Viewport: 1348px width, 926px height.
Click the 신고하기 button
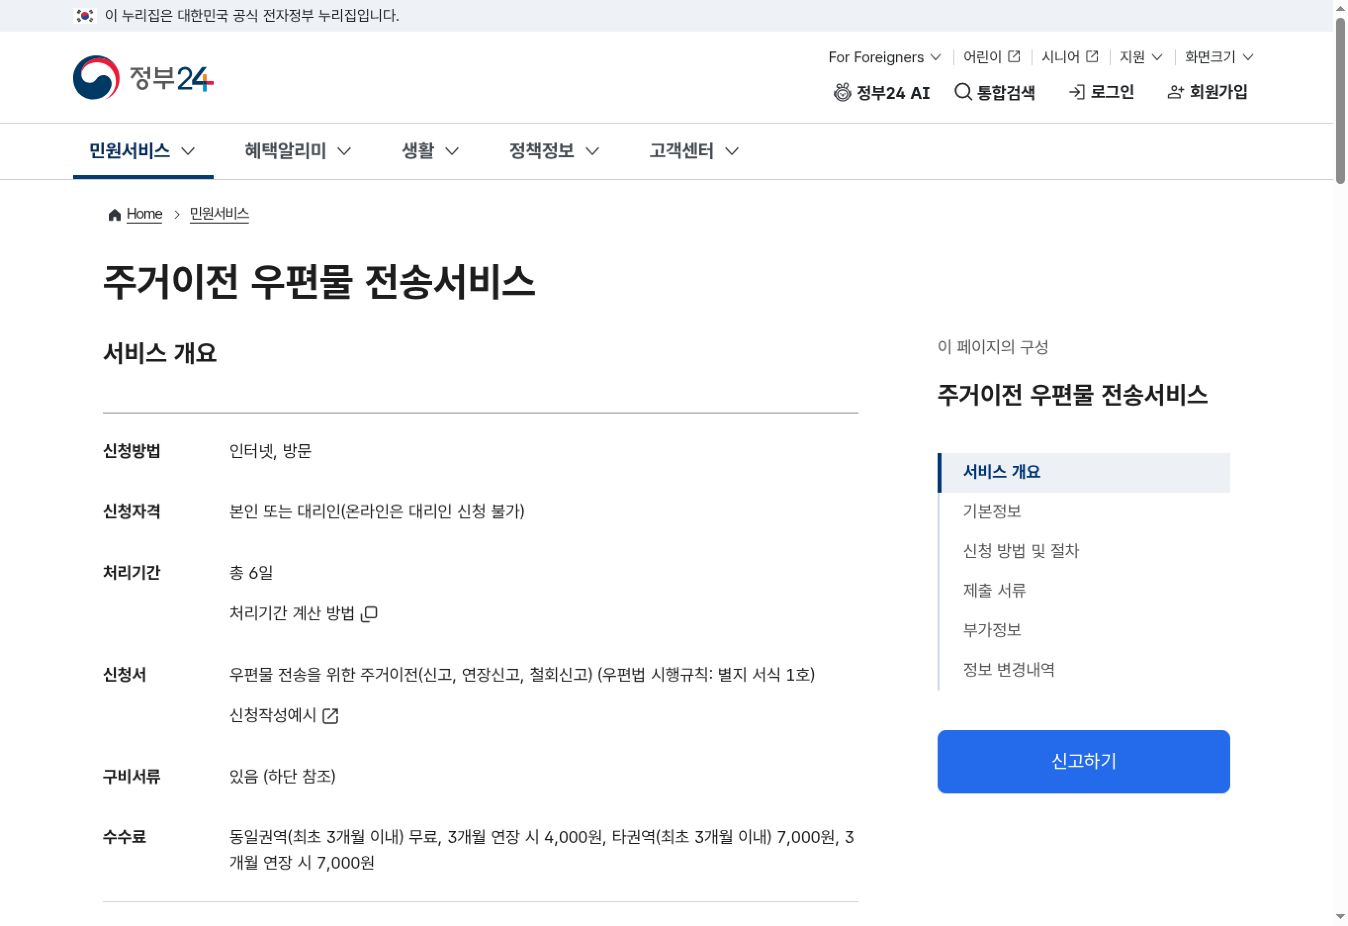[x=1083, y=762]
